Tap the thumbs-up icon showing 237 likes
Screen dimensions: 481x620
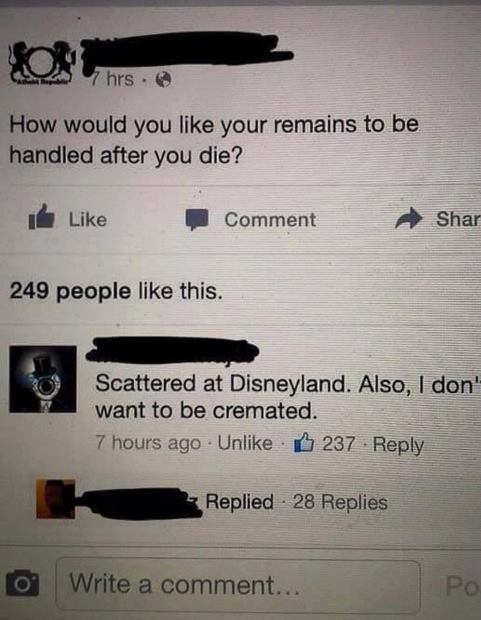click(x=303, y=443)
